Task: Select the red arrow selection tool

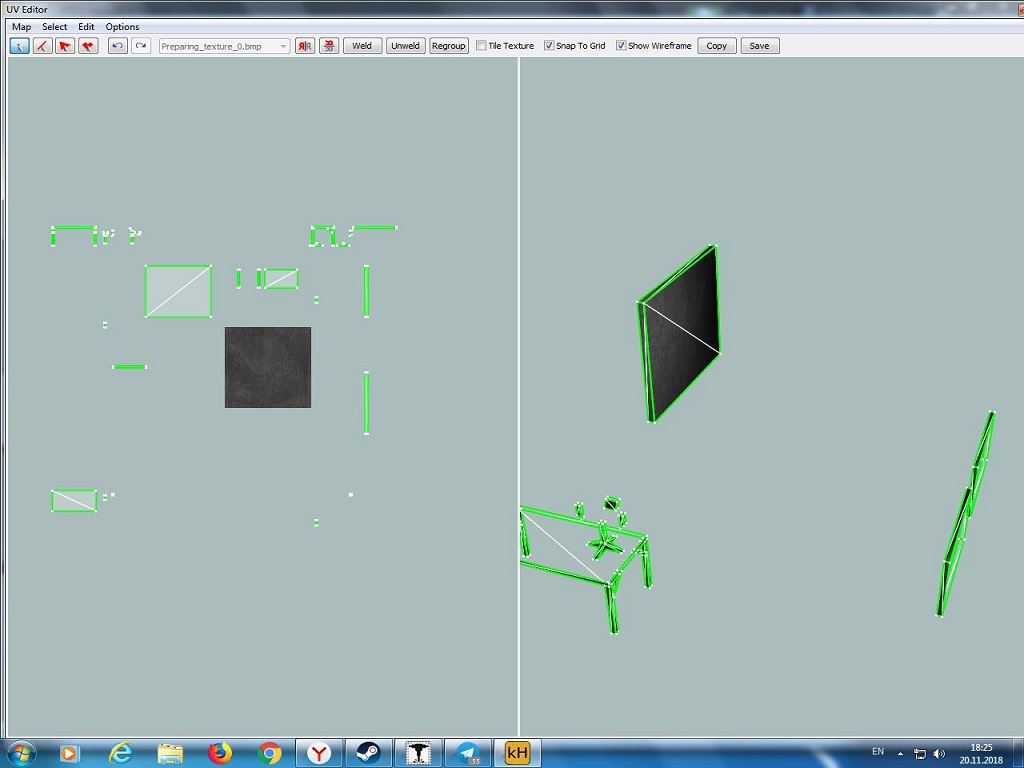Action: 65,46
